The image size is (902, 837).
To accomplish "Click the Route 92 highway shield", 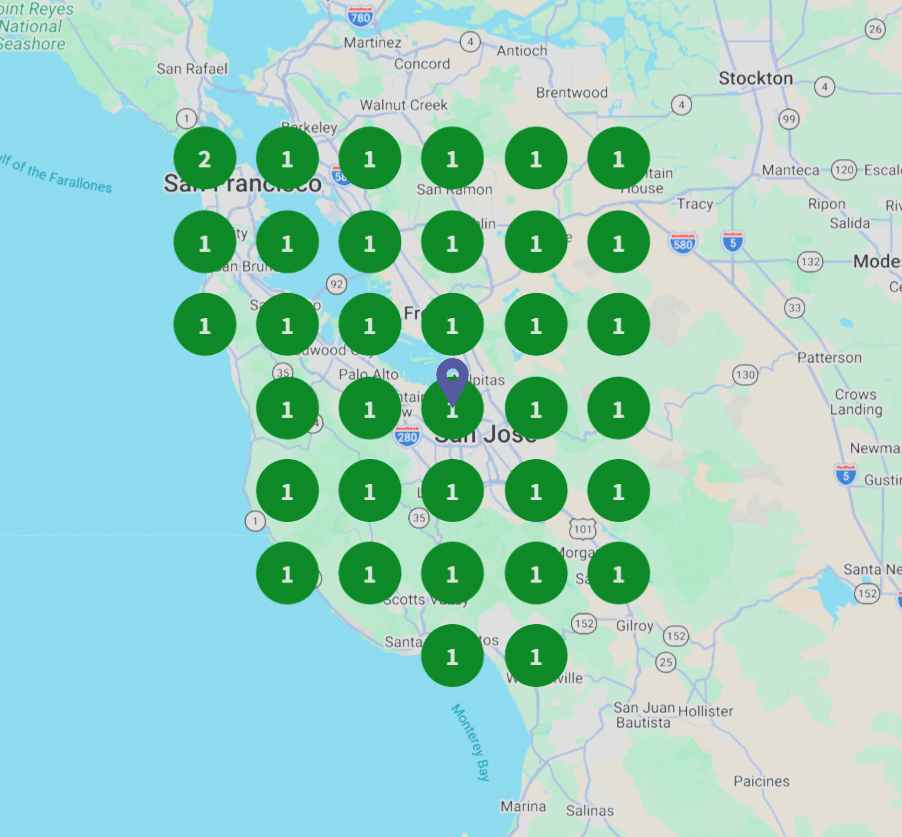I will [336, 285].
